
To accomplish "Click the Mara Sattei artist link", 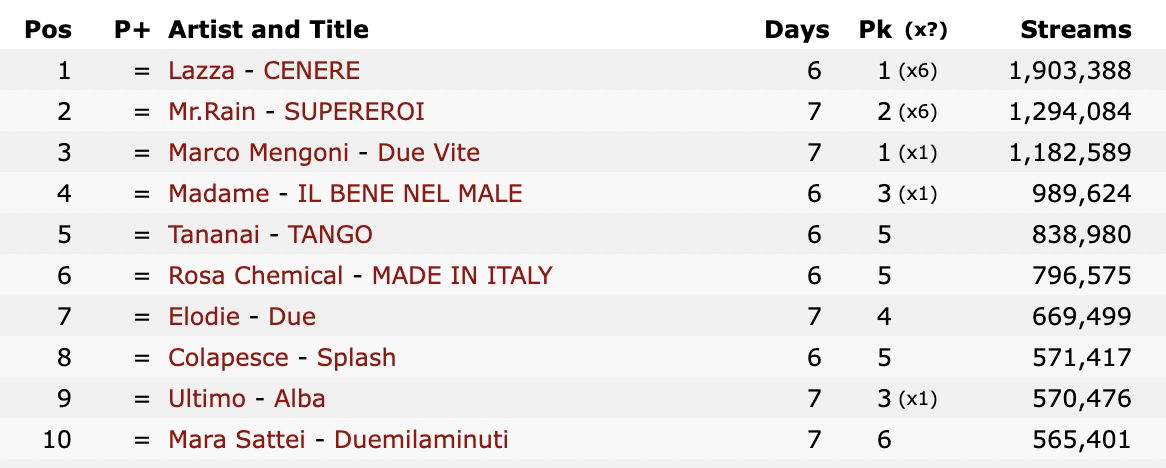I will pos(237,439).
